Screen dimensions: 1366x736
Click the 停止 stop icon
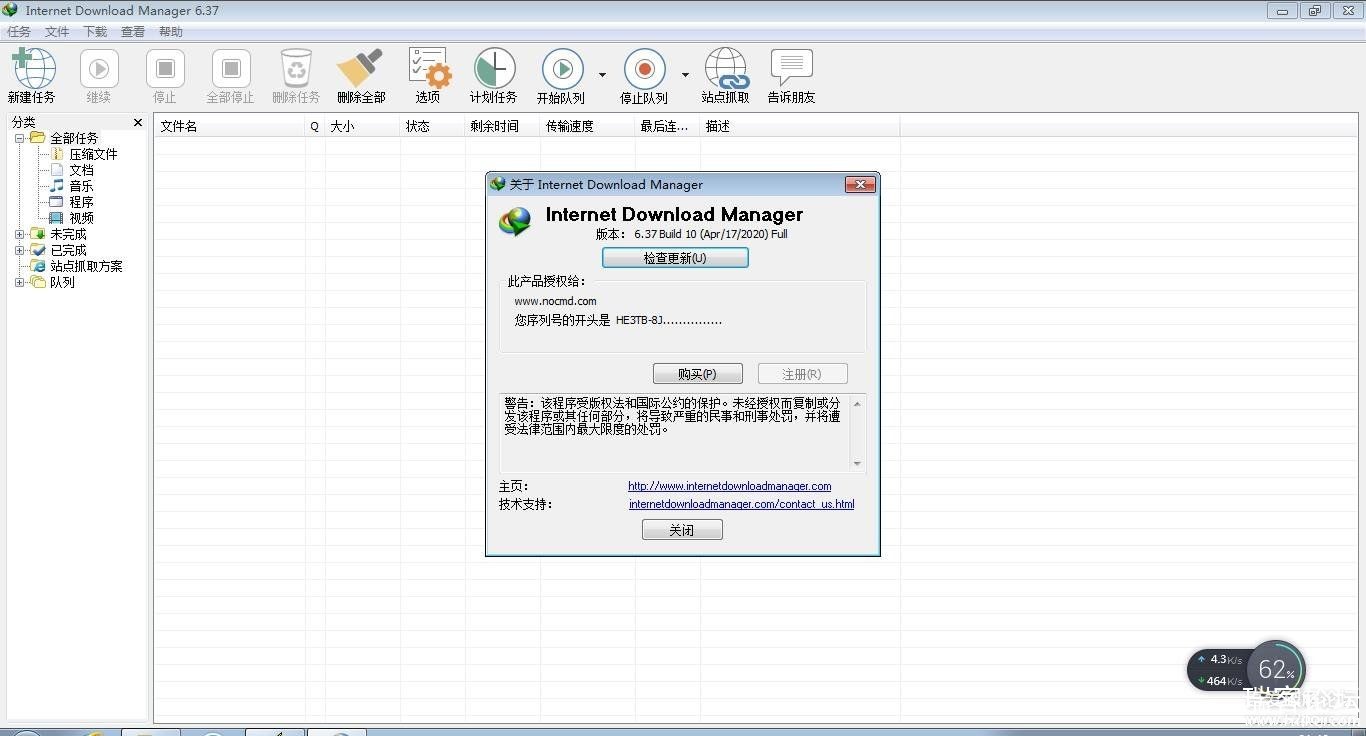point(165,69)
